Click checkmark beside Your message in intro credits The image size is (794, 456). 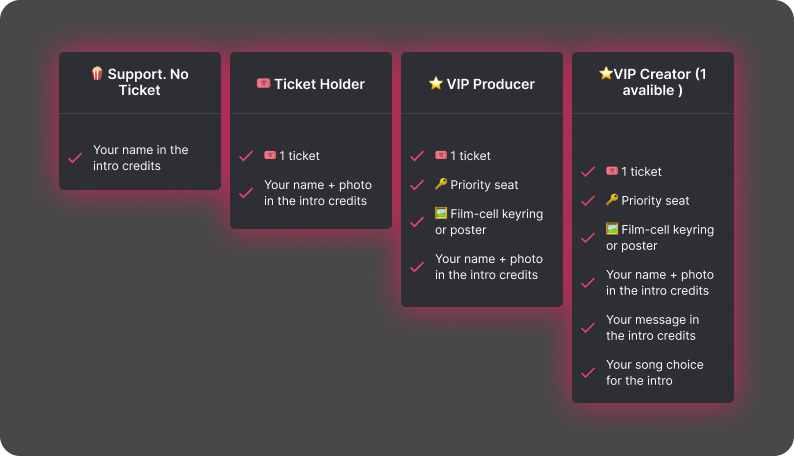click(588, 328)
